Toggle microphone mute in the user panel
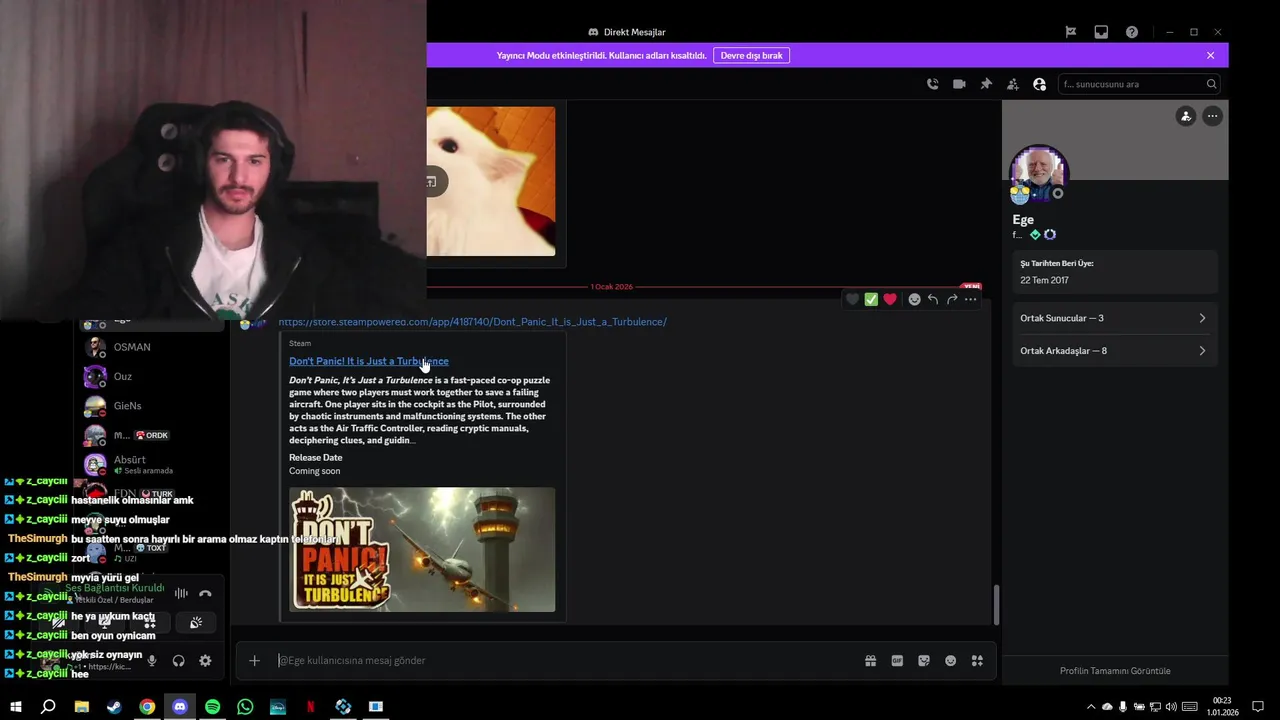The width and height of the screenshot is (1280, 720). [152, 660]
